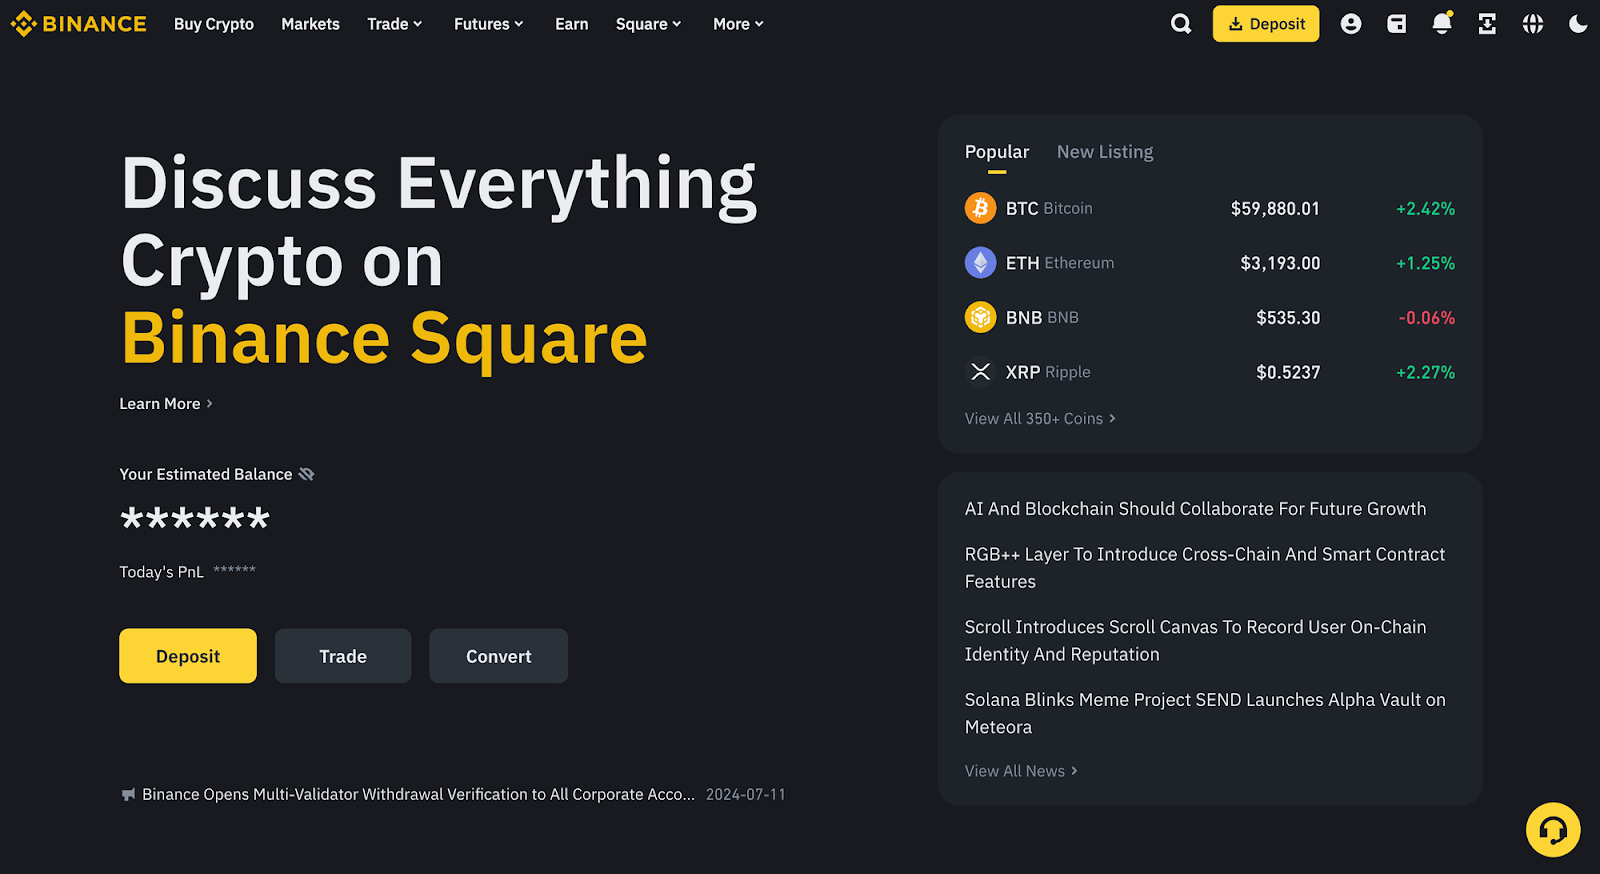Click the BNB coin icon
The width and height of the screenshot is (1600, 874).
coord(980,317)
